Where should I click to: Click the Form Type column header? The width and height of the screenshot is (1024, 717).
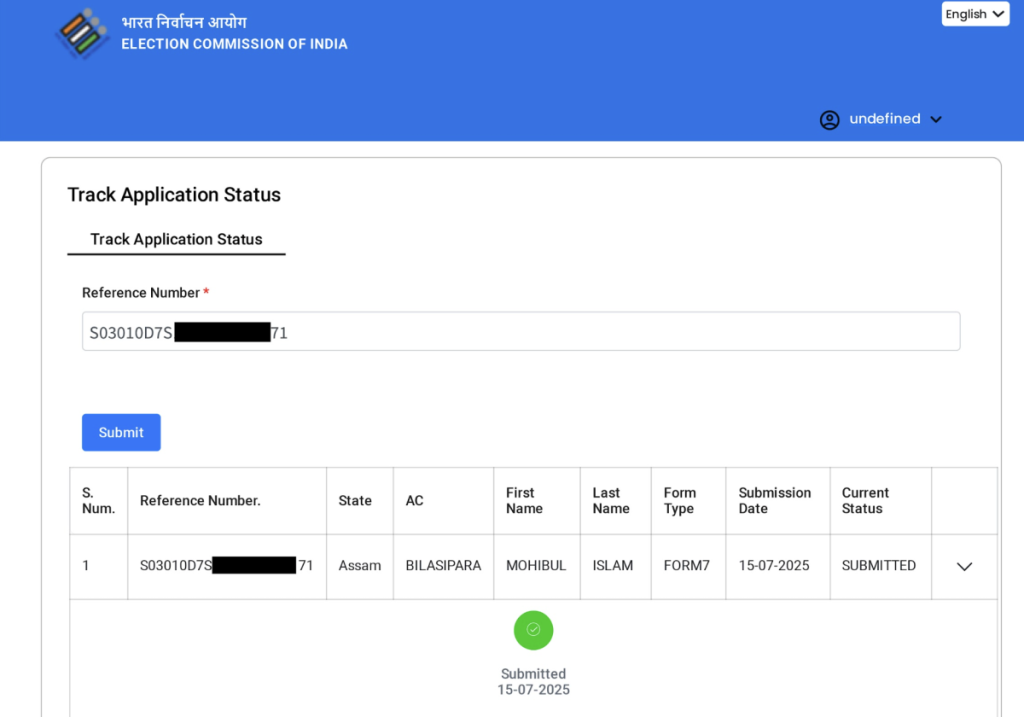coord(680,501)
